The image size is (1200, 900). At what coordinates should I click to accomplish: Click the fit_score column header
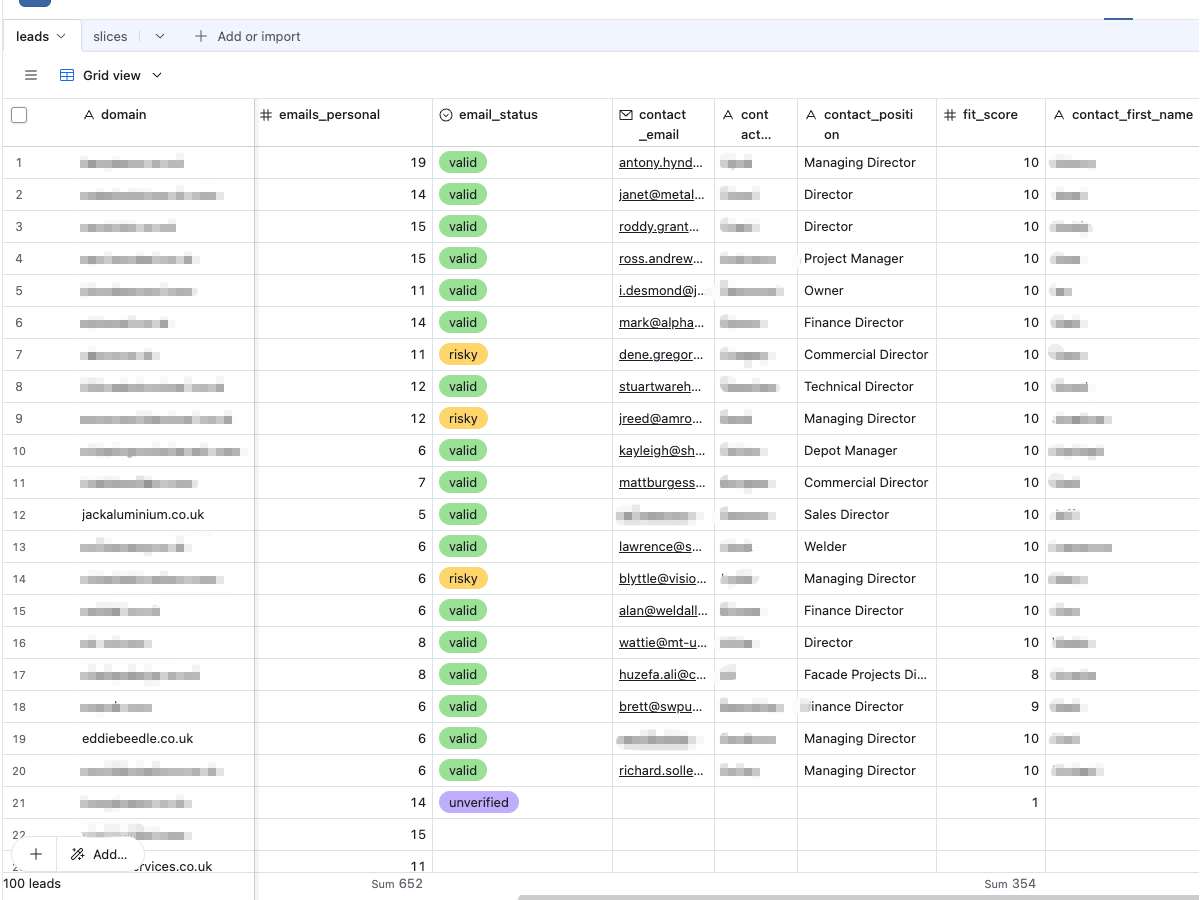point(991,122)
